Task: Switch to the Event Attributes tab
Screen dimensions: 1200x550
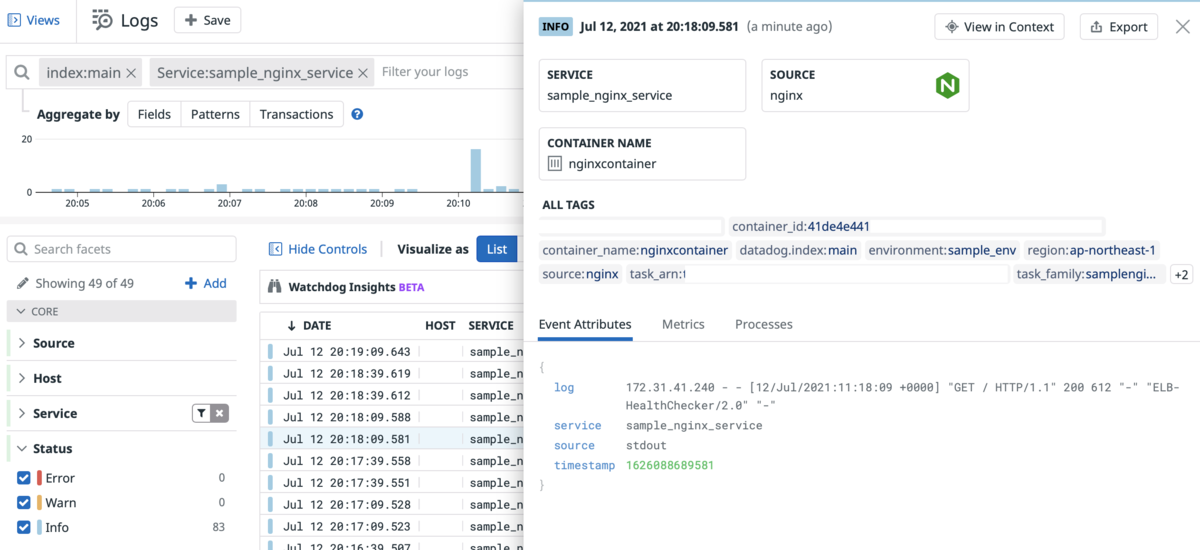Action: pyautogui.click(x=585, y=324)
